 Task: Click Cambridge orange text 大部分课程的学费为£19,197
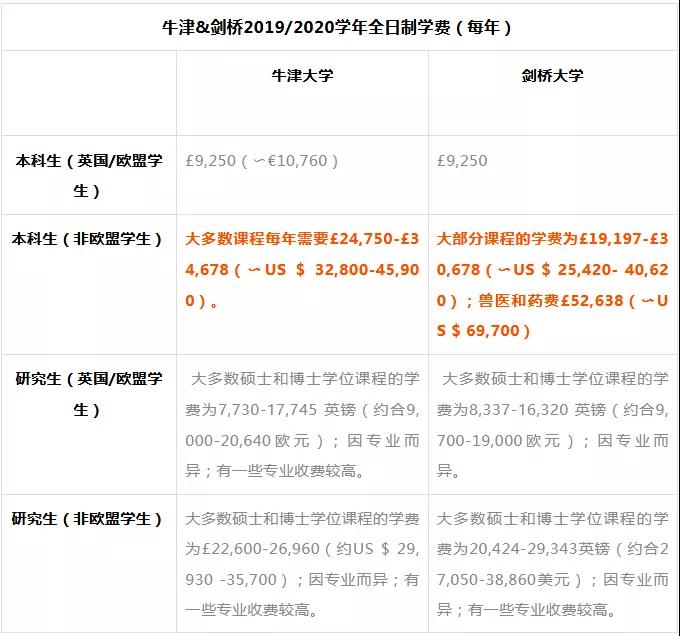539,239
